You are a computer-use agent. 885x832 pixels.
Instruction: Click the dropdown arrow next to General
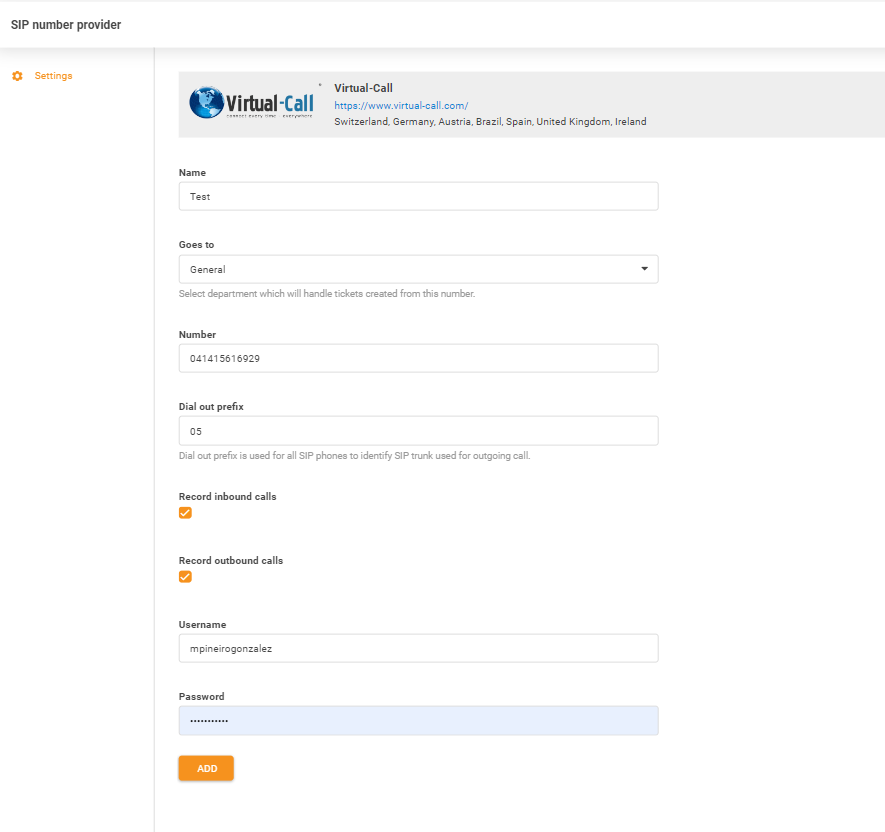[x=645, y=268]
